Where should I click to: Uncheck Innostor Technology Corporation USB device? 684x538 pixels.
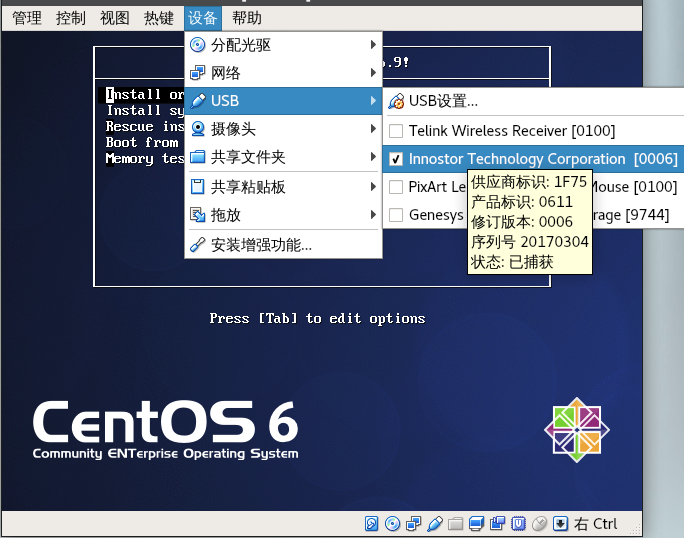[x=396, y=159]
